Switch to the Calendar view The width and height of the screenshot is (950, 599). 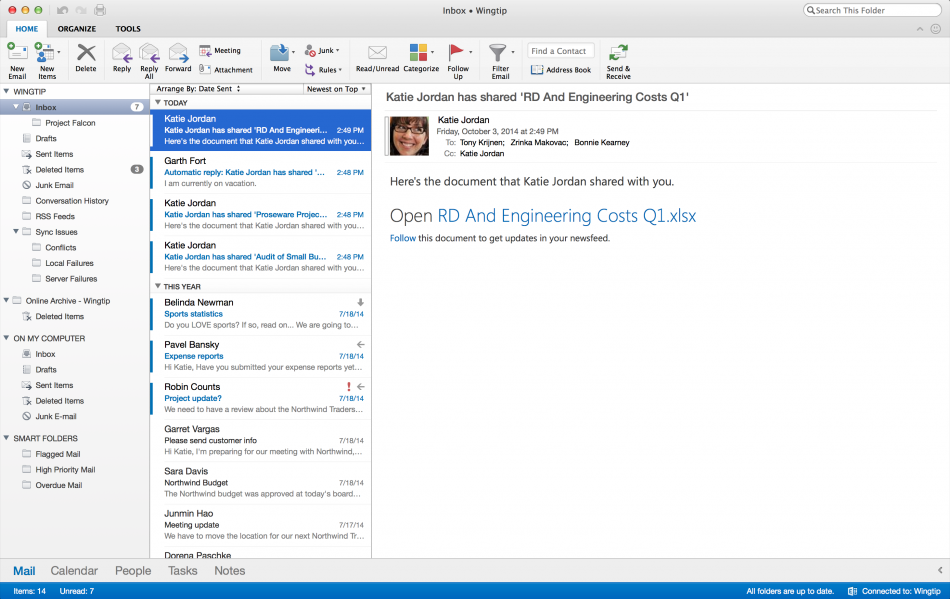(x=74, y=571)
